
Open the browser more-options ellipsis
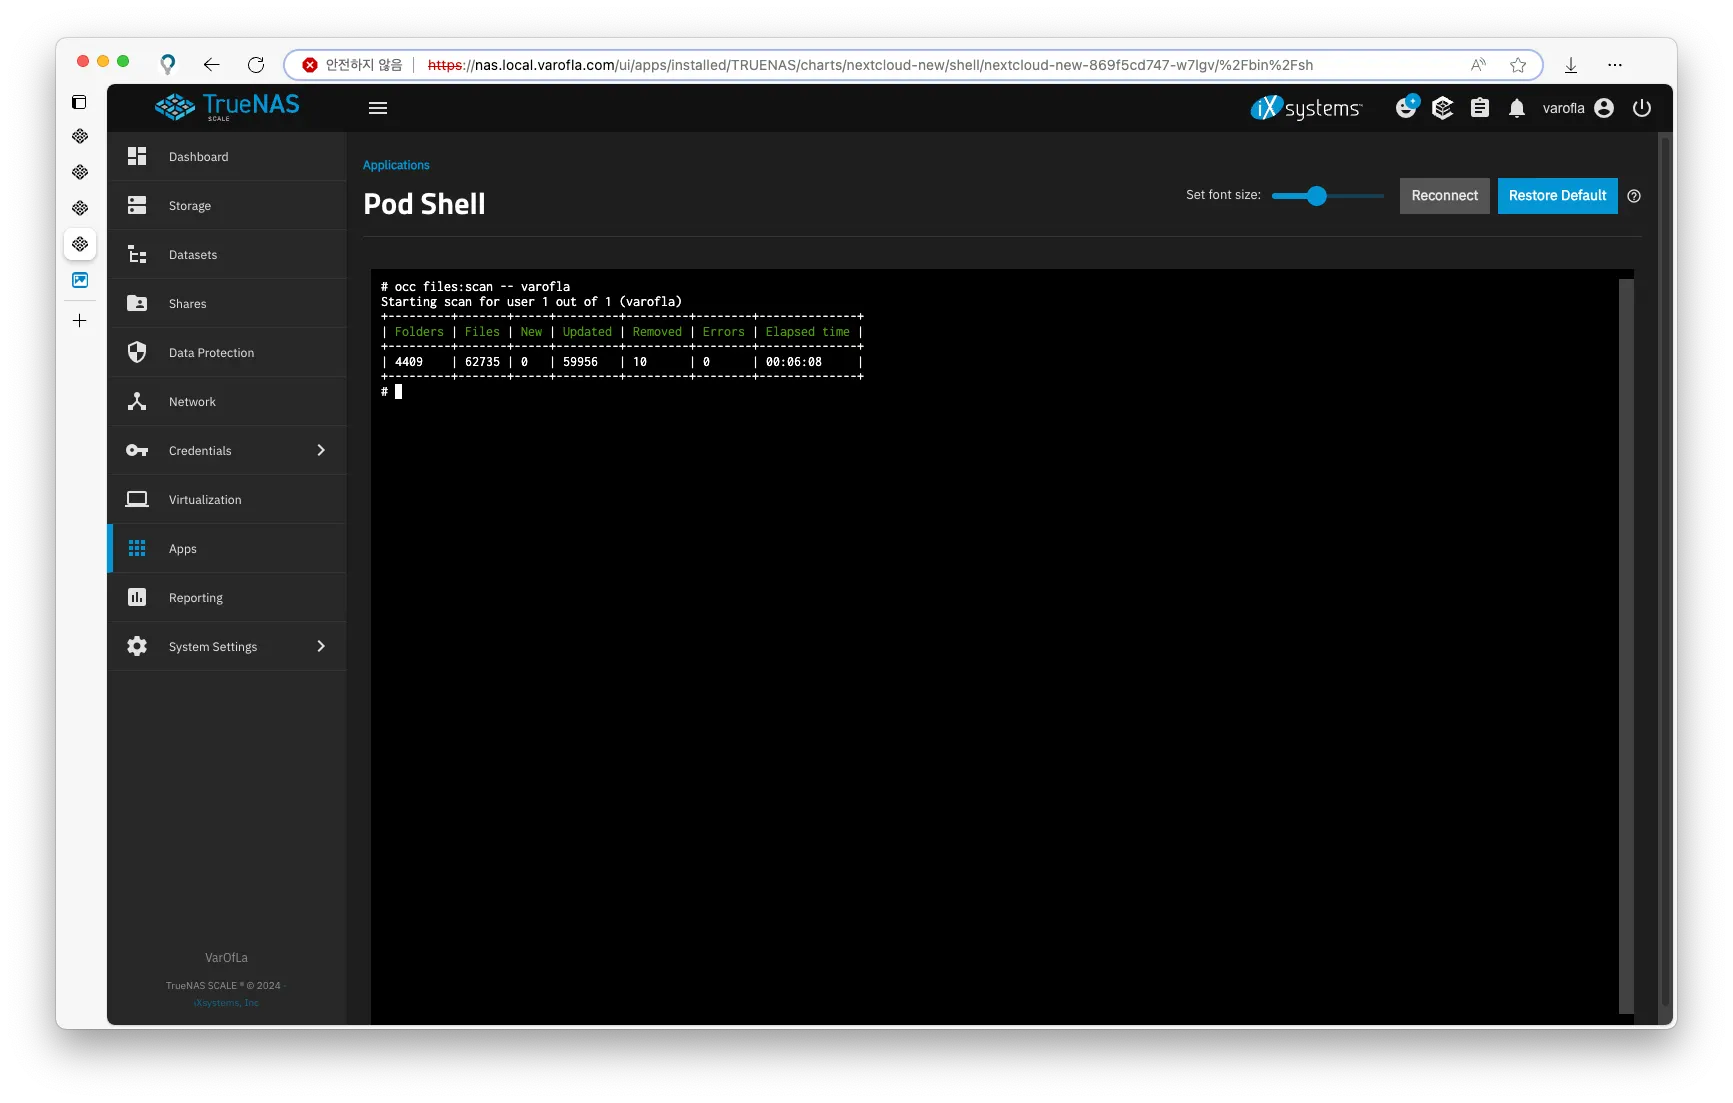coord(1615,65)
